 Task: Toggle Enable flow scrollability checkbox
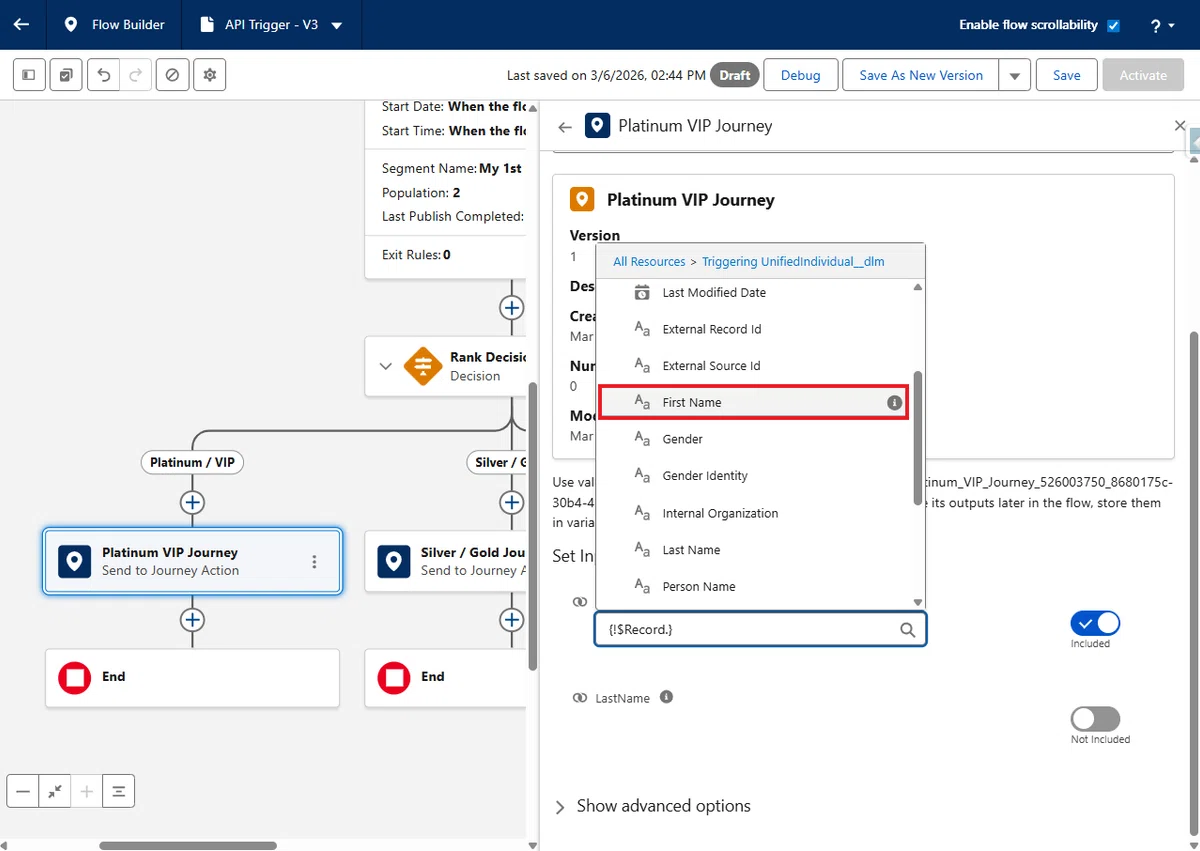(1113, 25)
